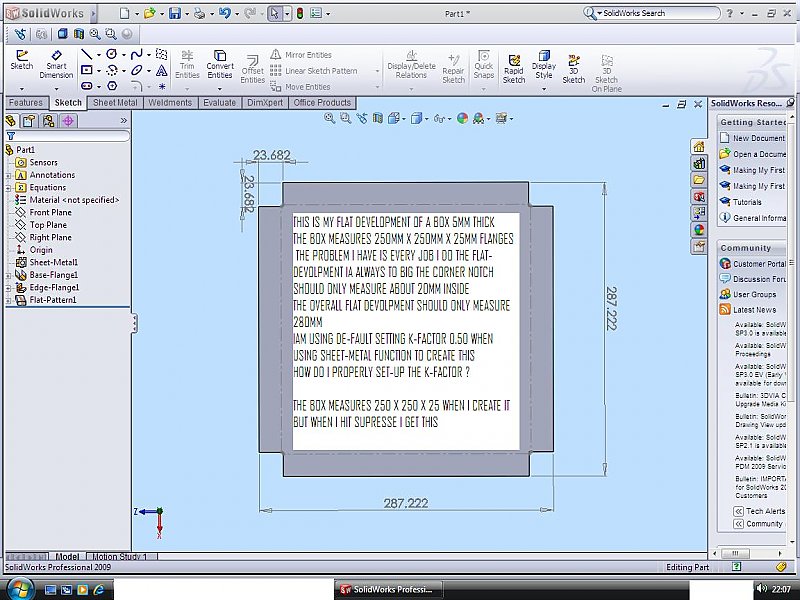Switch to the Weldments tab
This screenshot has width=800, height=600.
170,103
